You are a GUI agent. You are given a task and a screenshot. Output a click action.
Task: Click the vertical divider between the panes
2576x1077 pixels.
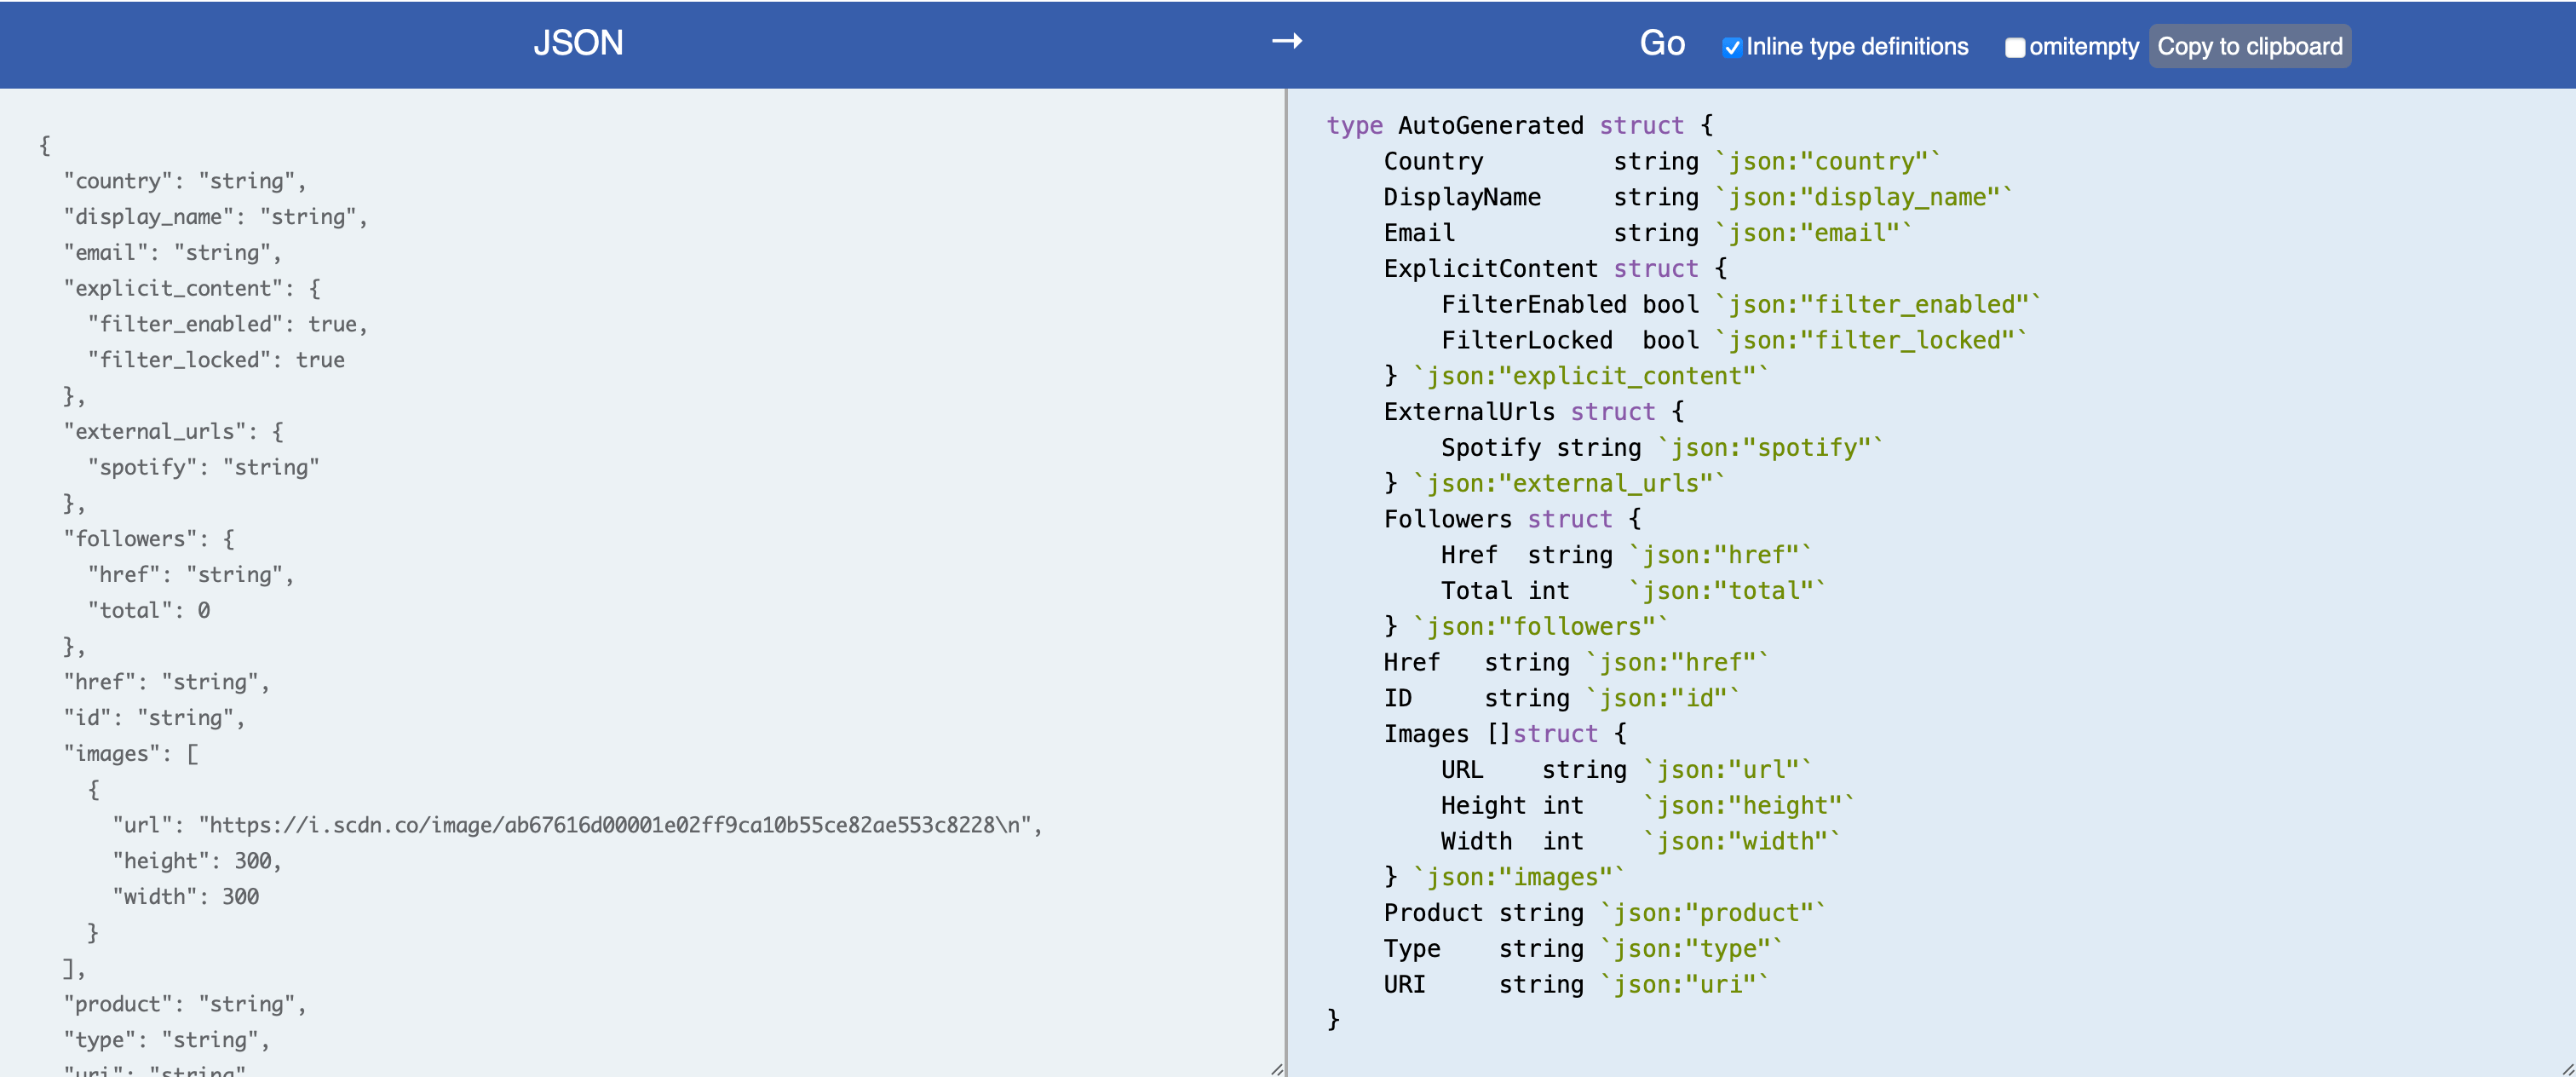[x=1285, y=580]
